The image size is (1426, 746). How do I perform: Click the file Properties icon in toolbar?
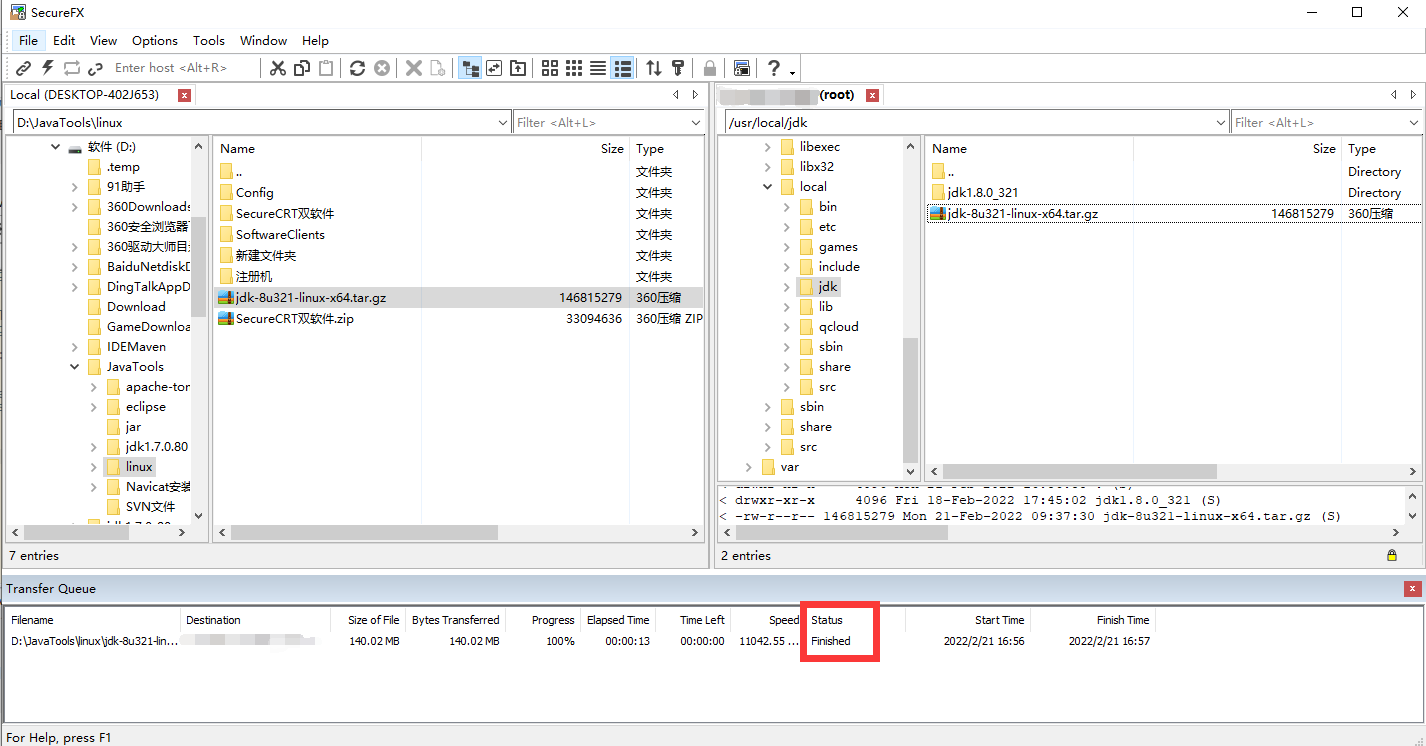[437, 68]
